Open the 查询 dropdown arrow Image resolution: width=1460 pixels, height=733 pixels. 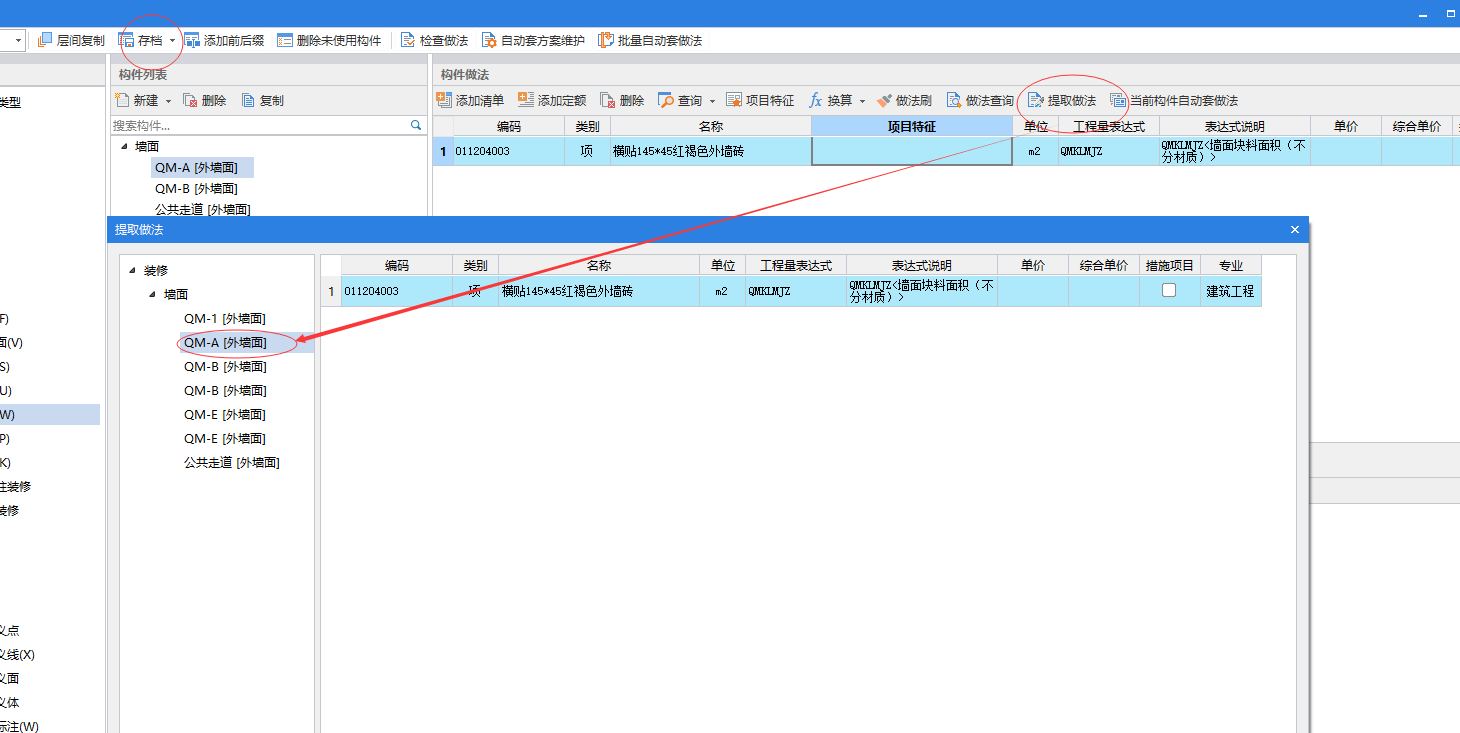pyautogui.click(x=712, y=101)
